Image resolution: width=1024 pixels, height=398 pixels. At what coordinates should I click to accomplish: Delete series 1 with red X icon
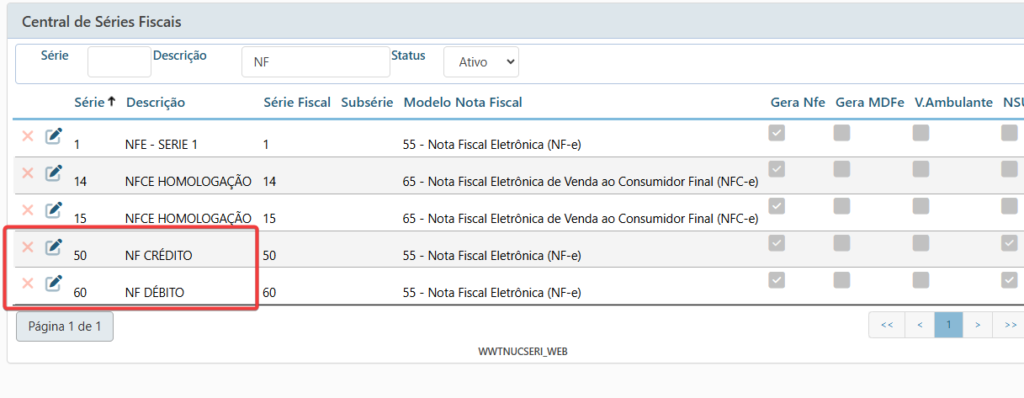click(x=27, y=136)
